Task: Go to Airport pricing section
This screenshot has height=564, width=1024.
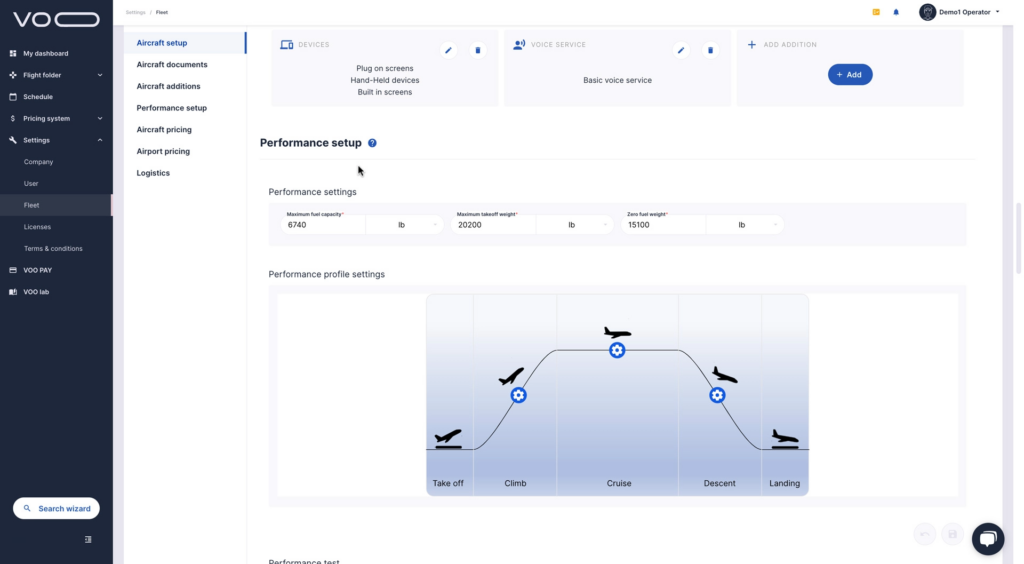Action: 163,152
